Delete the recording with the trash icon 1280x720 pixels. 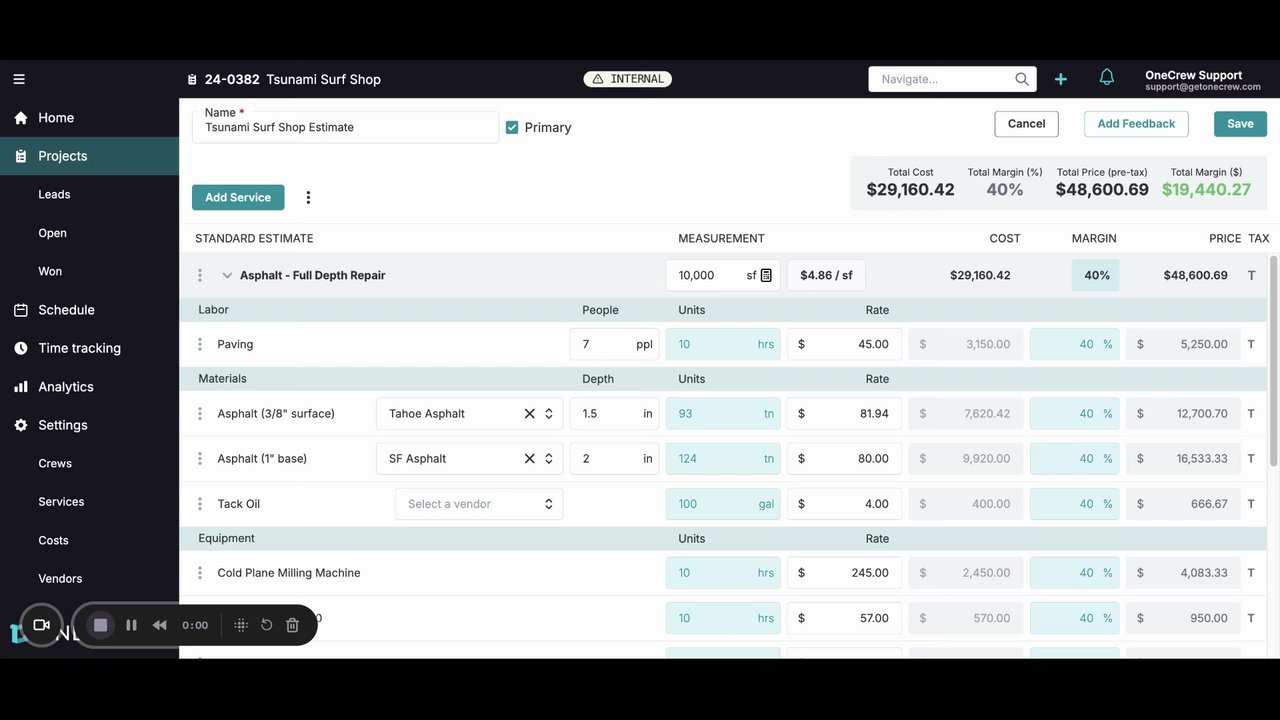(292, 625)
